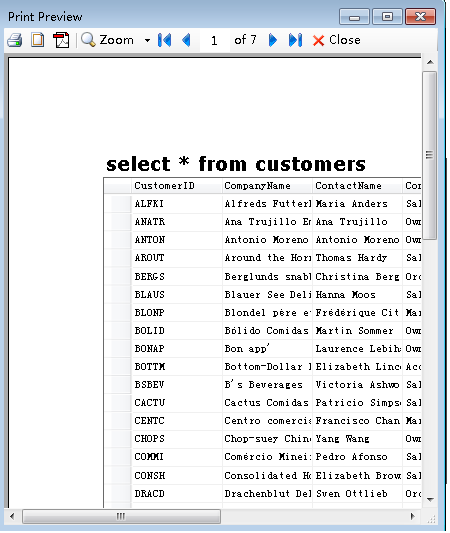Minimize the Print Preview window
This screenshot has width=450, height=533.
(354, 17)
